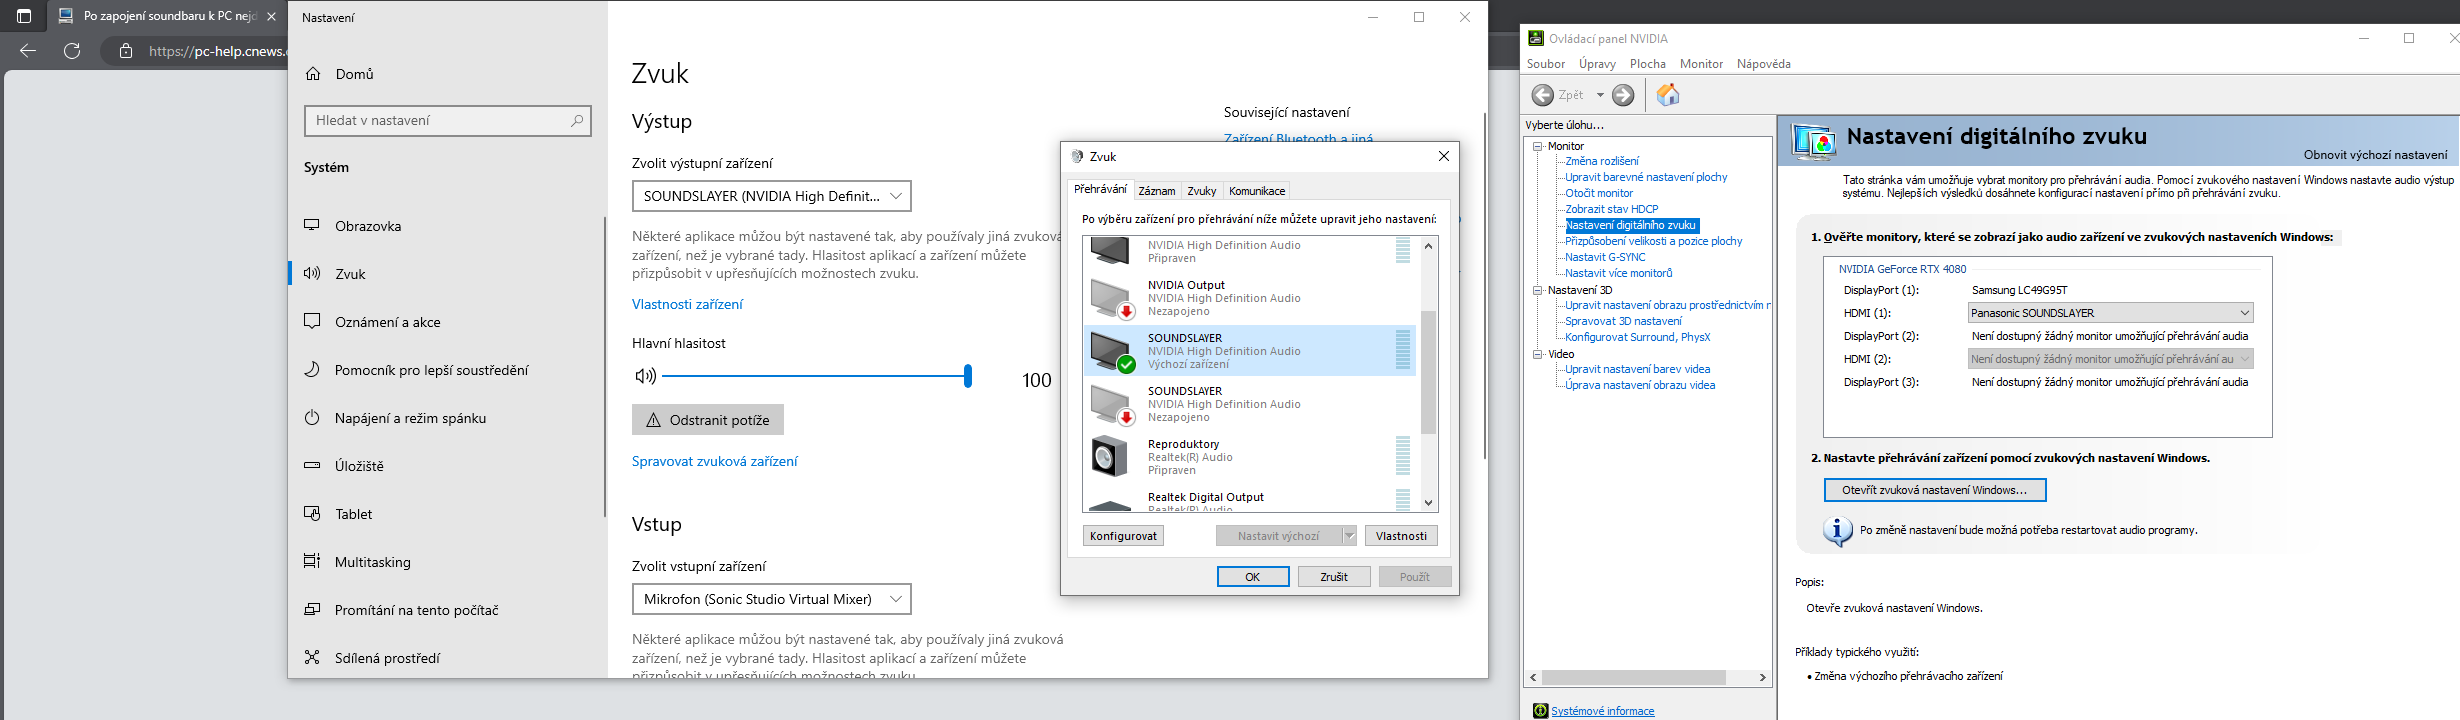
Task: Collapse the Monitor tree node
Action: coord(1538,146)
